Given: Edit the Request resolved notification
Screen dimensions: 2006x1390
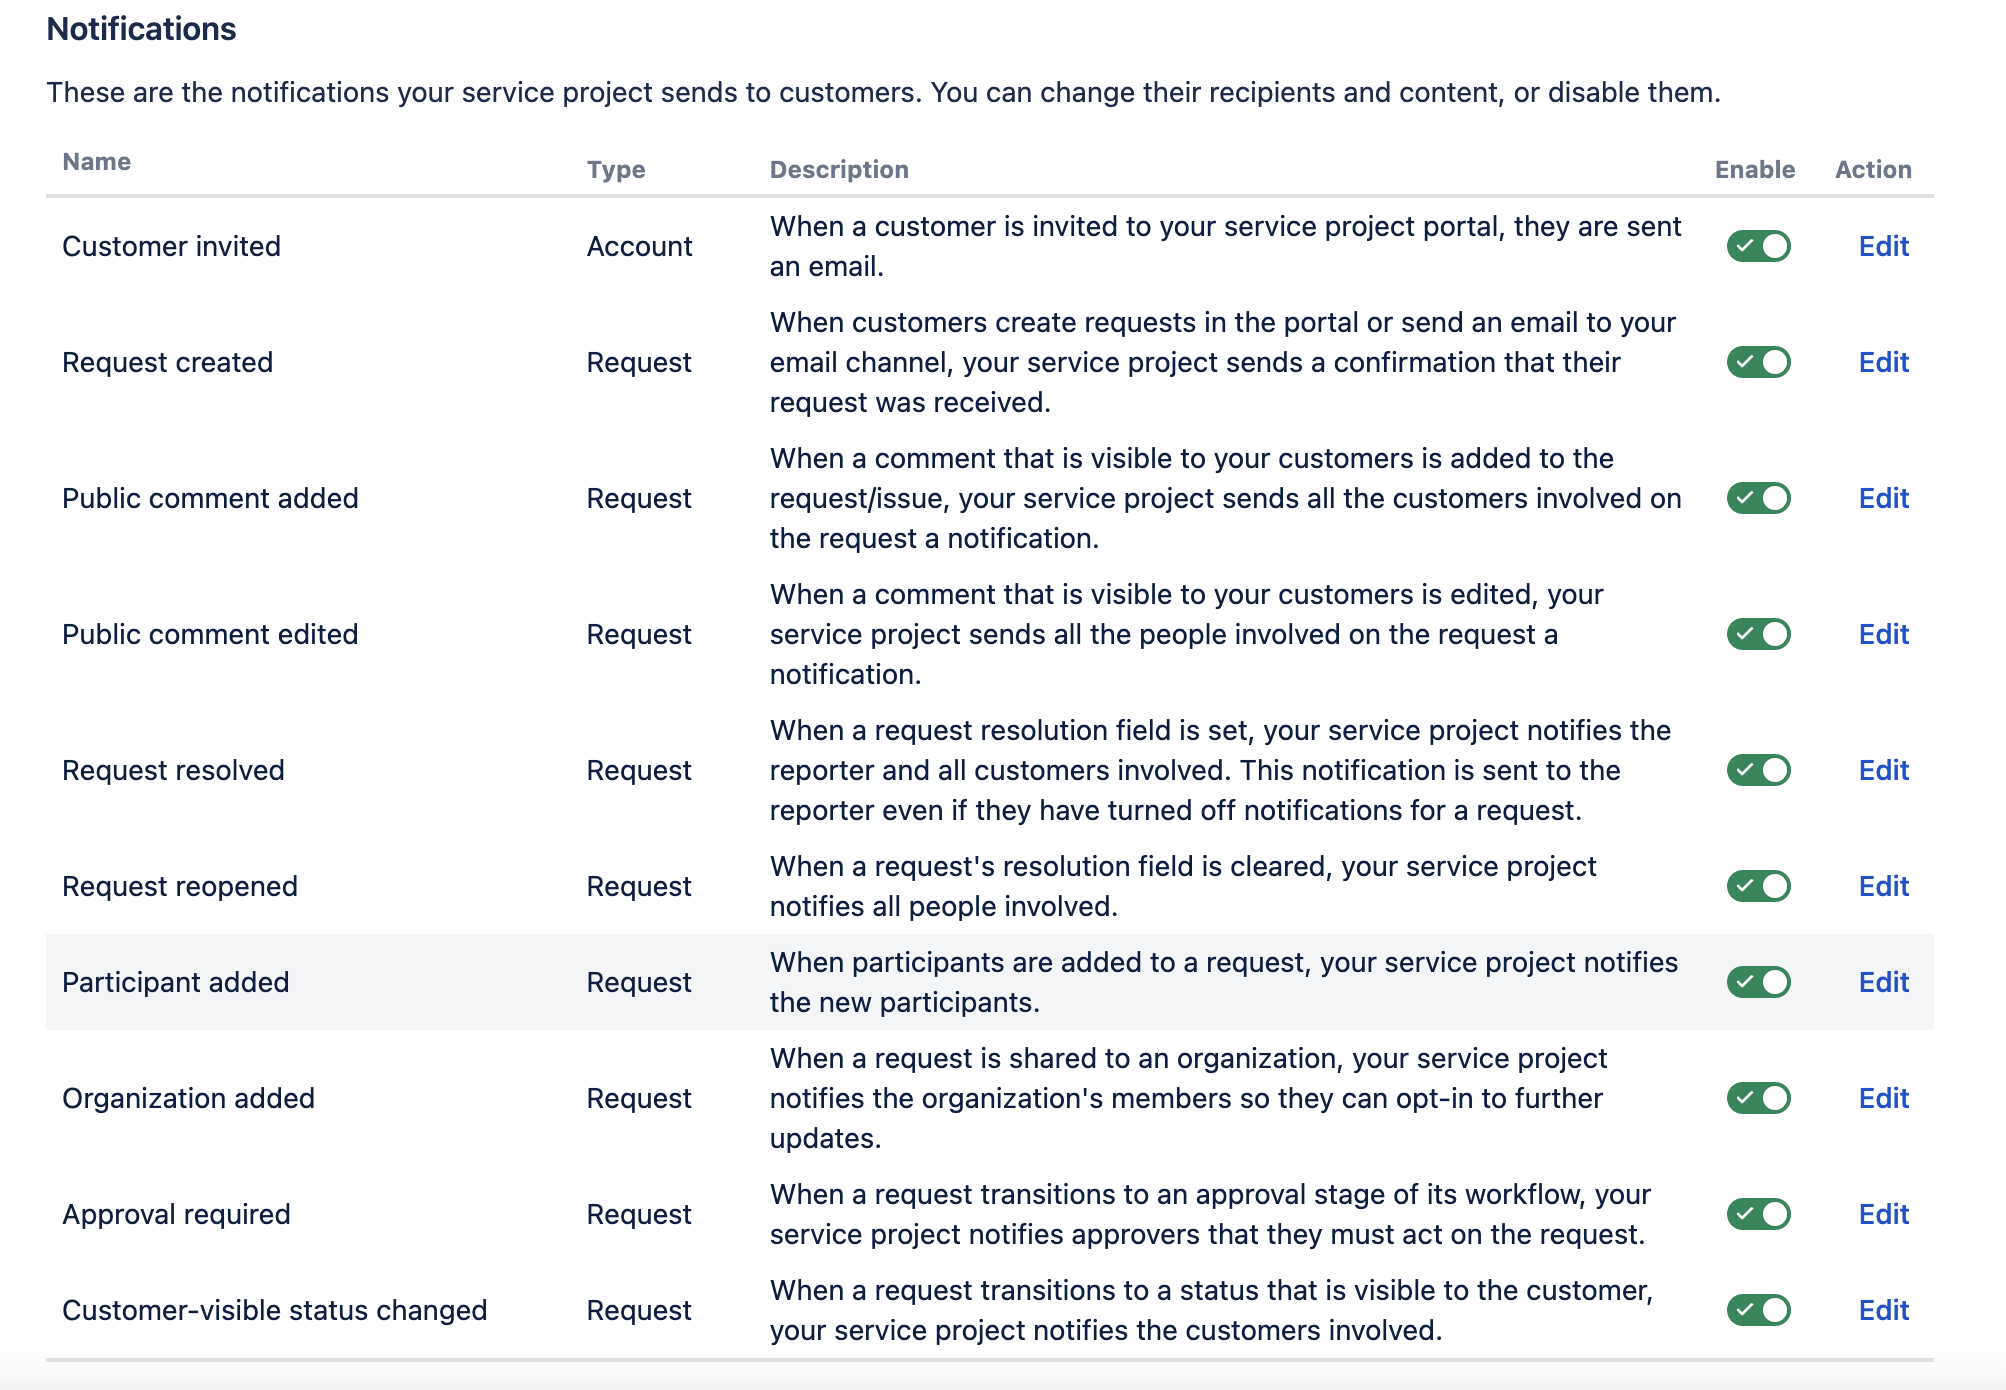Looking at the screenshot, I should [x=1883, y=770].
